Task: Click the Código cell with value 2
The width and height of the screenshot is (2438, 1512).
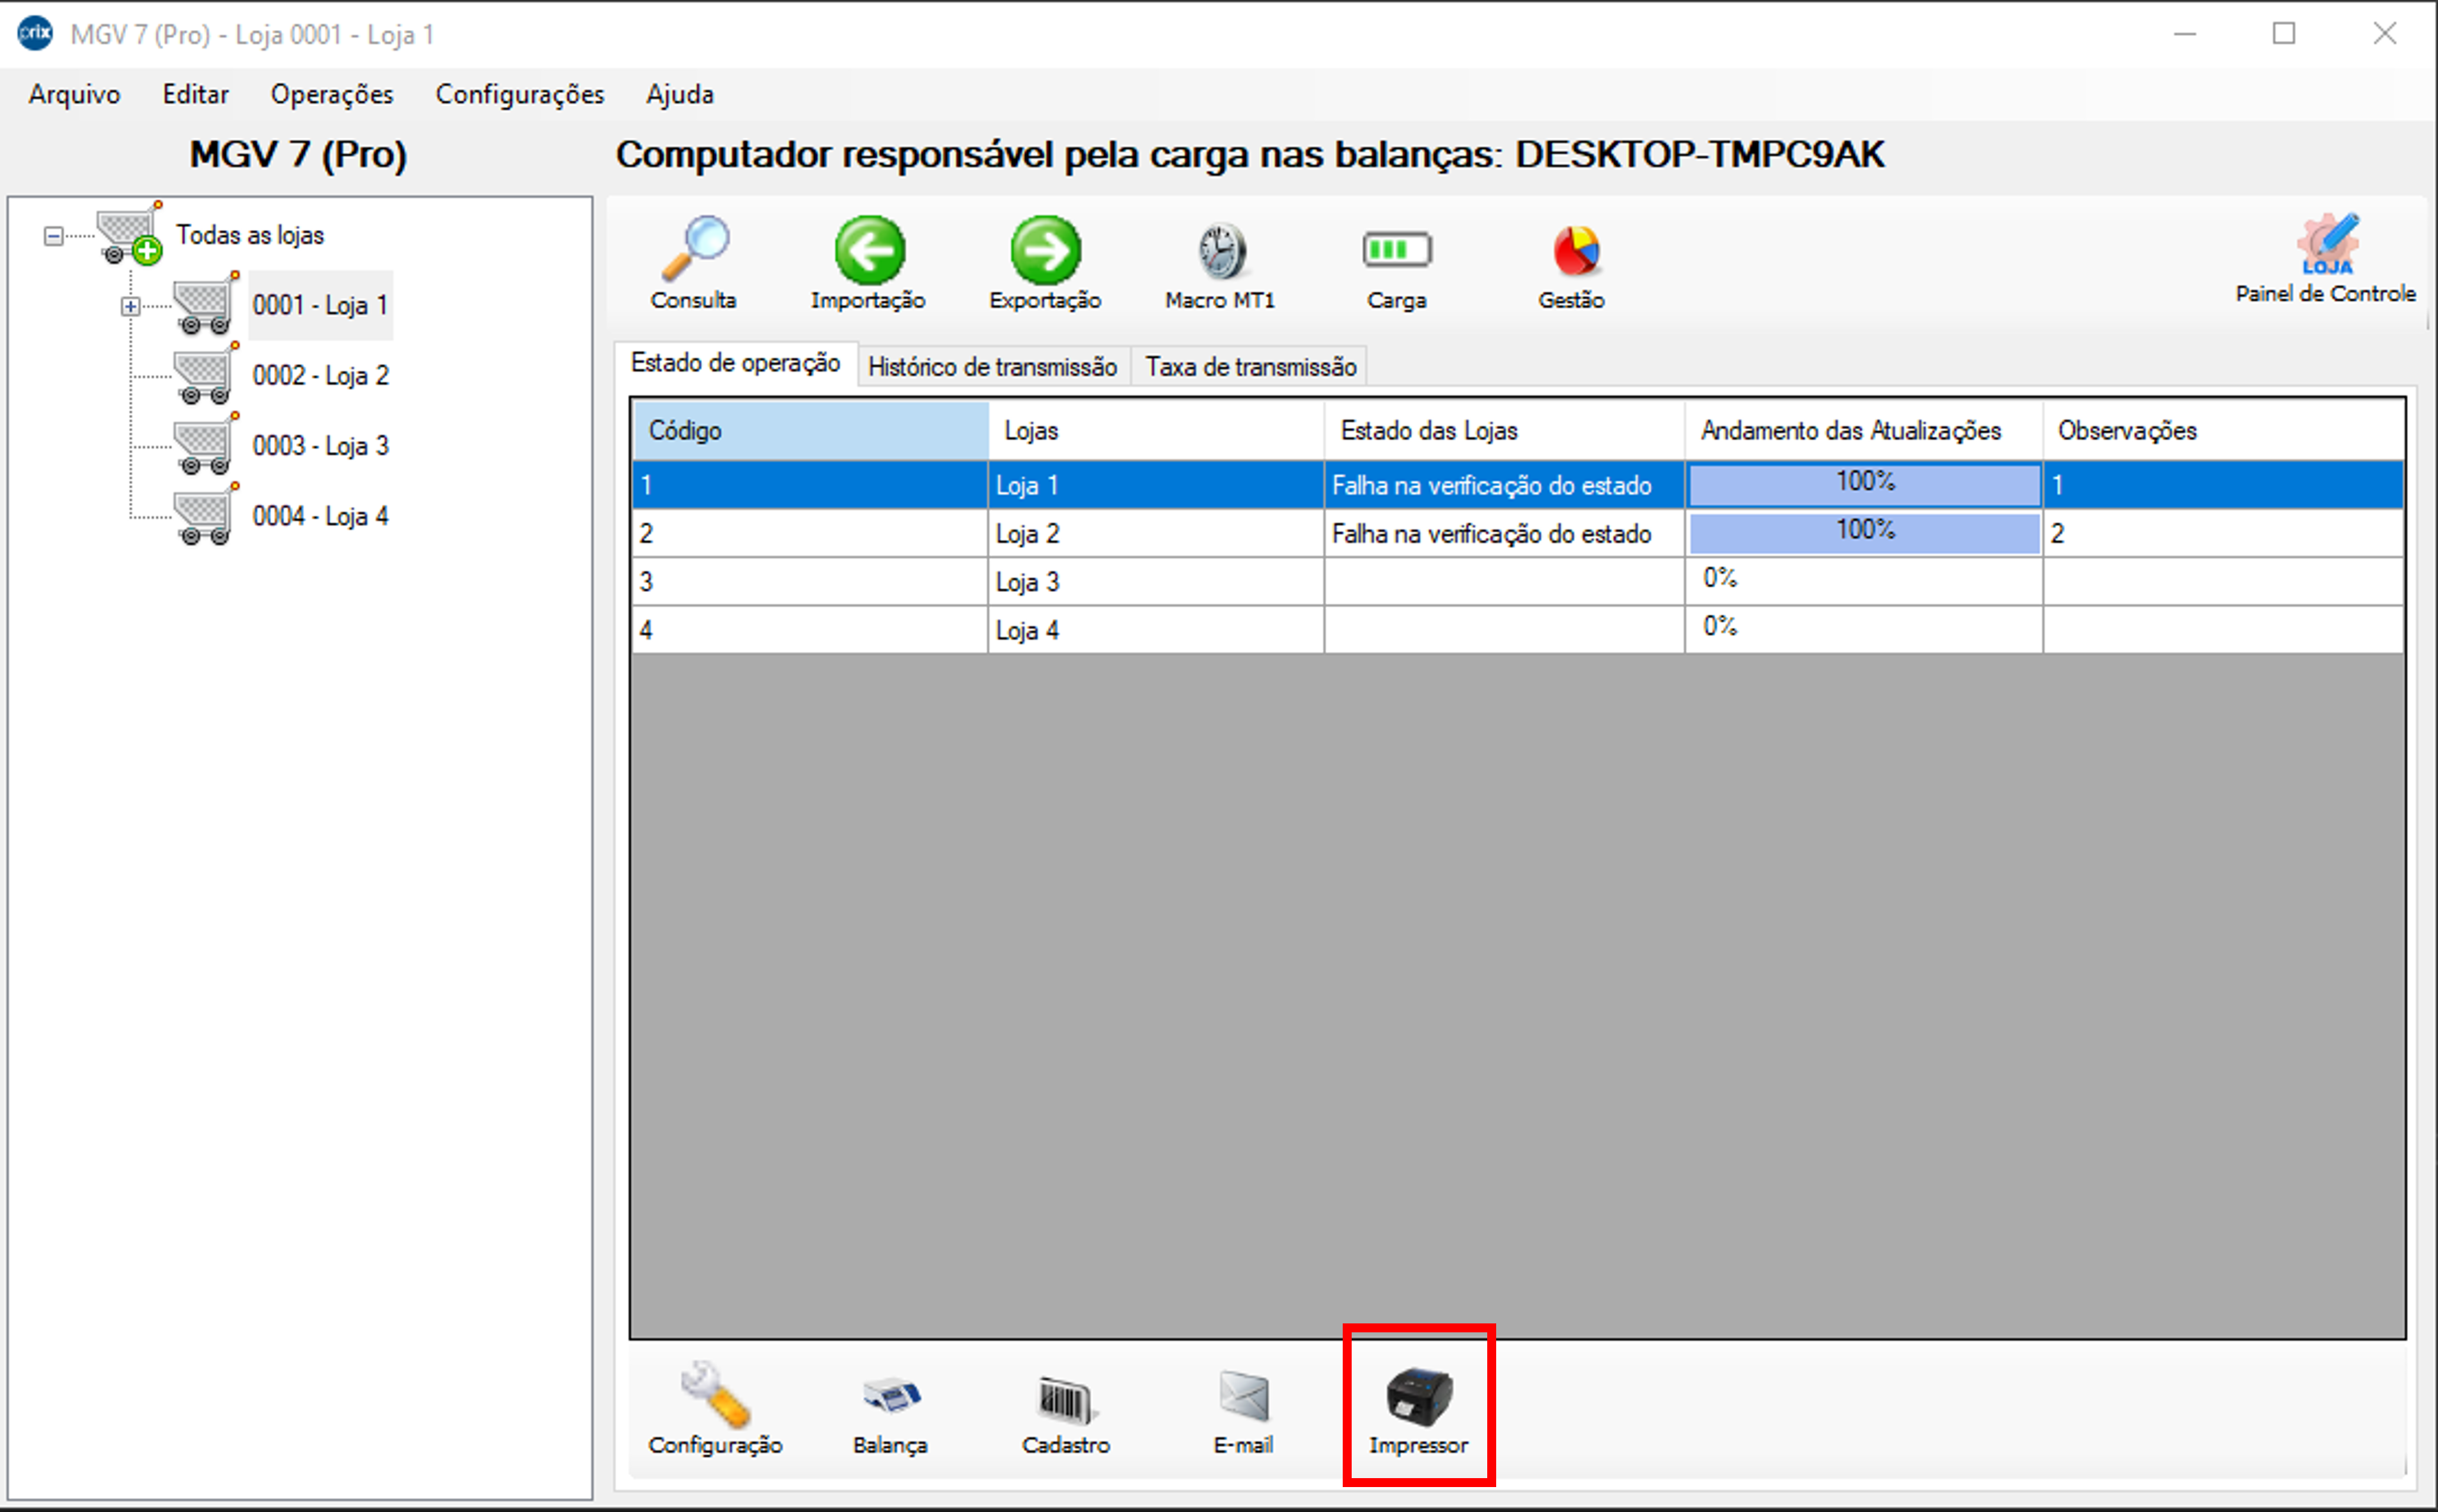Action: coord(811,533)
